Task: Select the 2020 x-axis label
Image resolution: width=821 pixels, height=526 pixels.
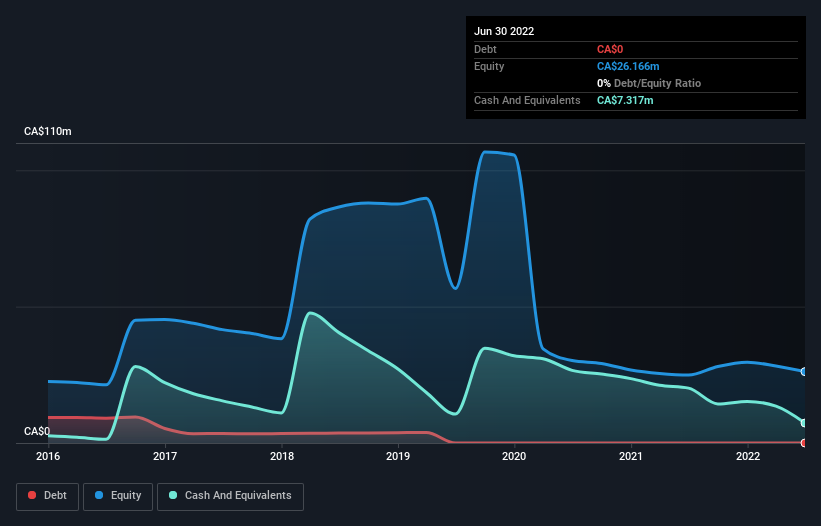Action: click(514, 456)
